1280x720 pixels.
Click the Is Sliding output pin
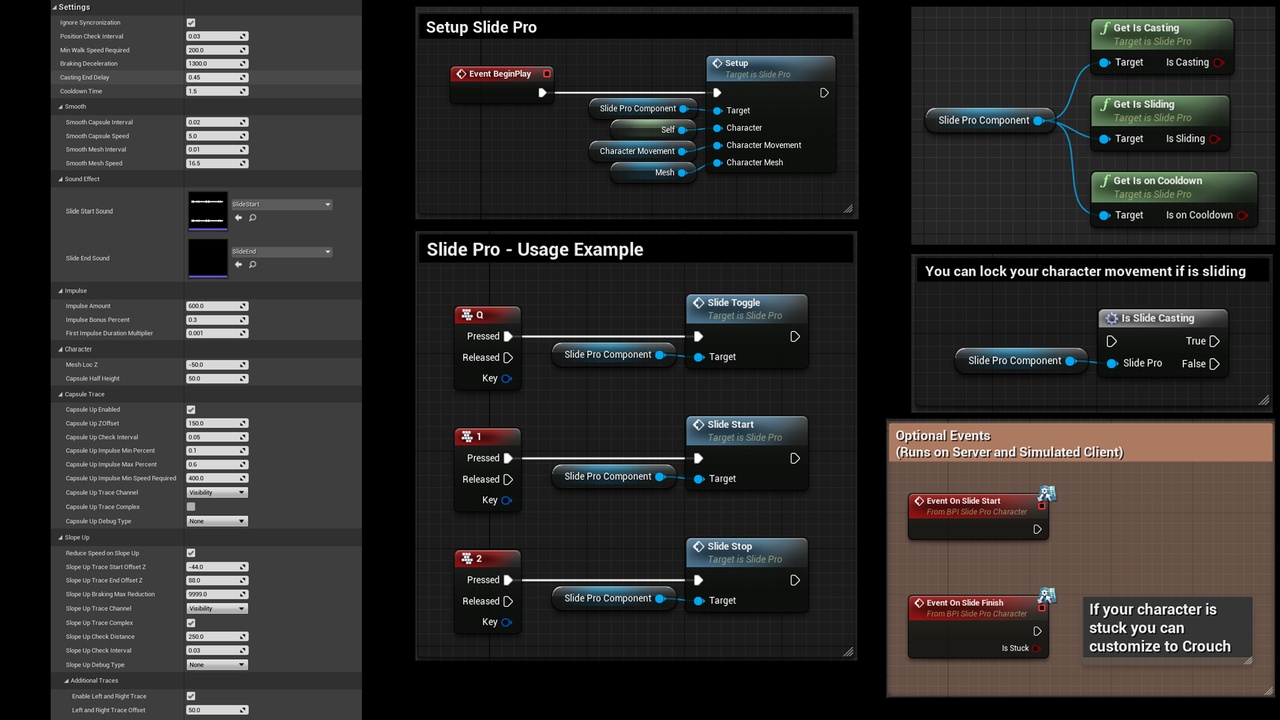(x=1214, y=139)
